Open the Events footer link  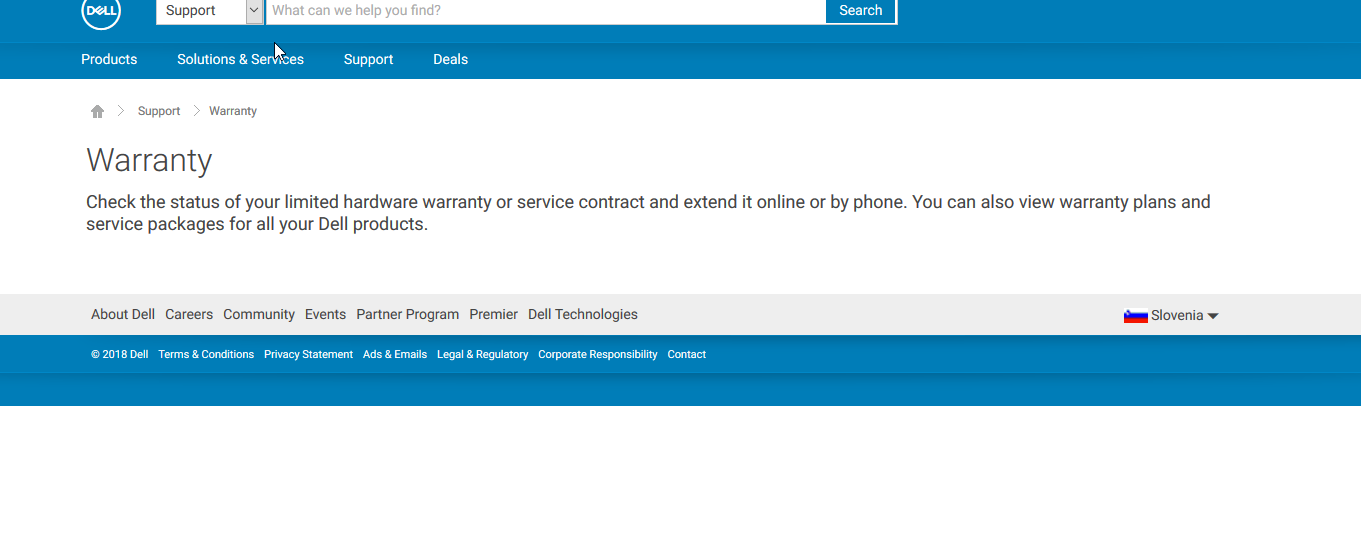[325, 314]
